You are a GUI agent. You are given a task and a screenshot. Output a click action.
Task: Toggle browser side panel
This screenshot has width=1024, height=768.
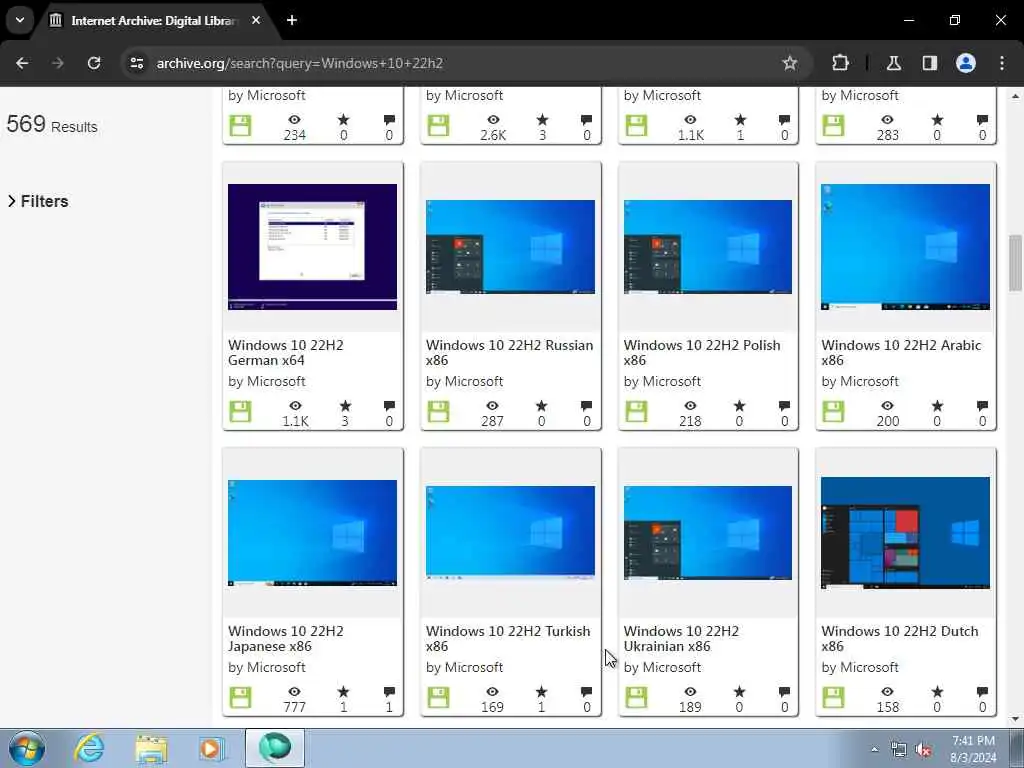click(929, 63)
